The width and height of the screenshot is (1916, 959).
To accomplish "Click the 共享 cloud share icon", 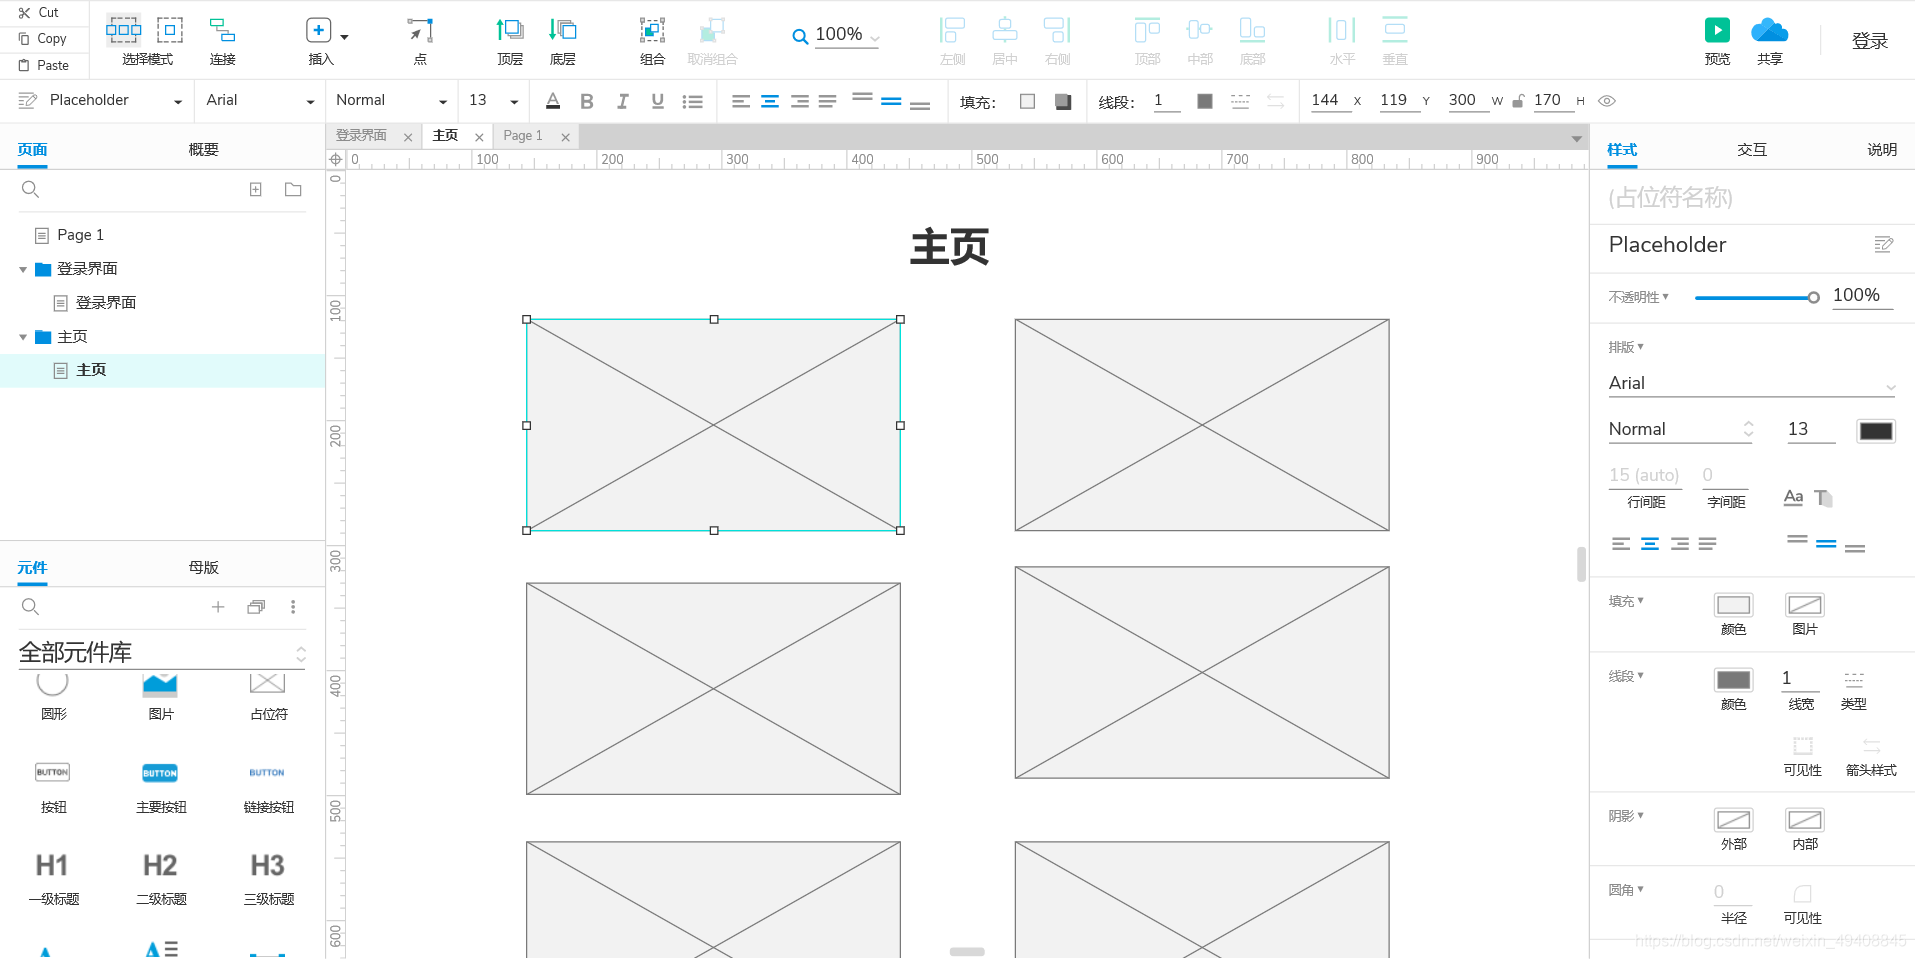I will pos(1769,30).
